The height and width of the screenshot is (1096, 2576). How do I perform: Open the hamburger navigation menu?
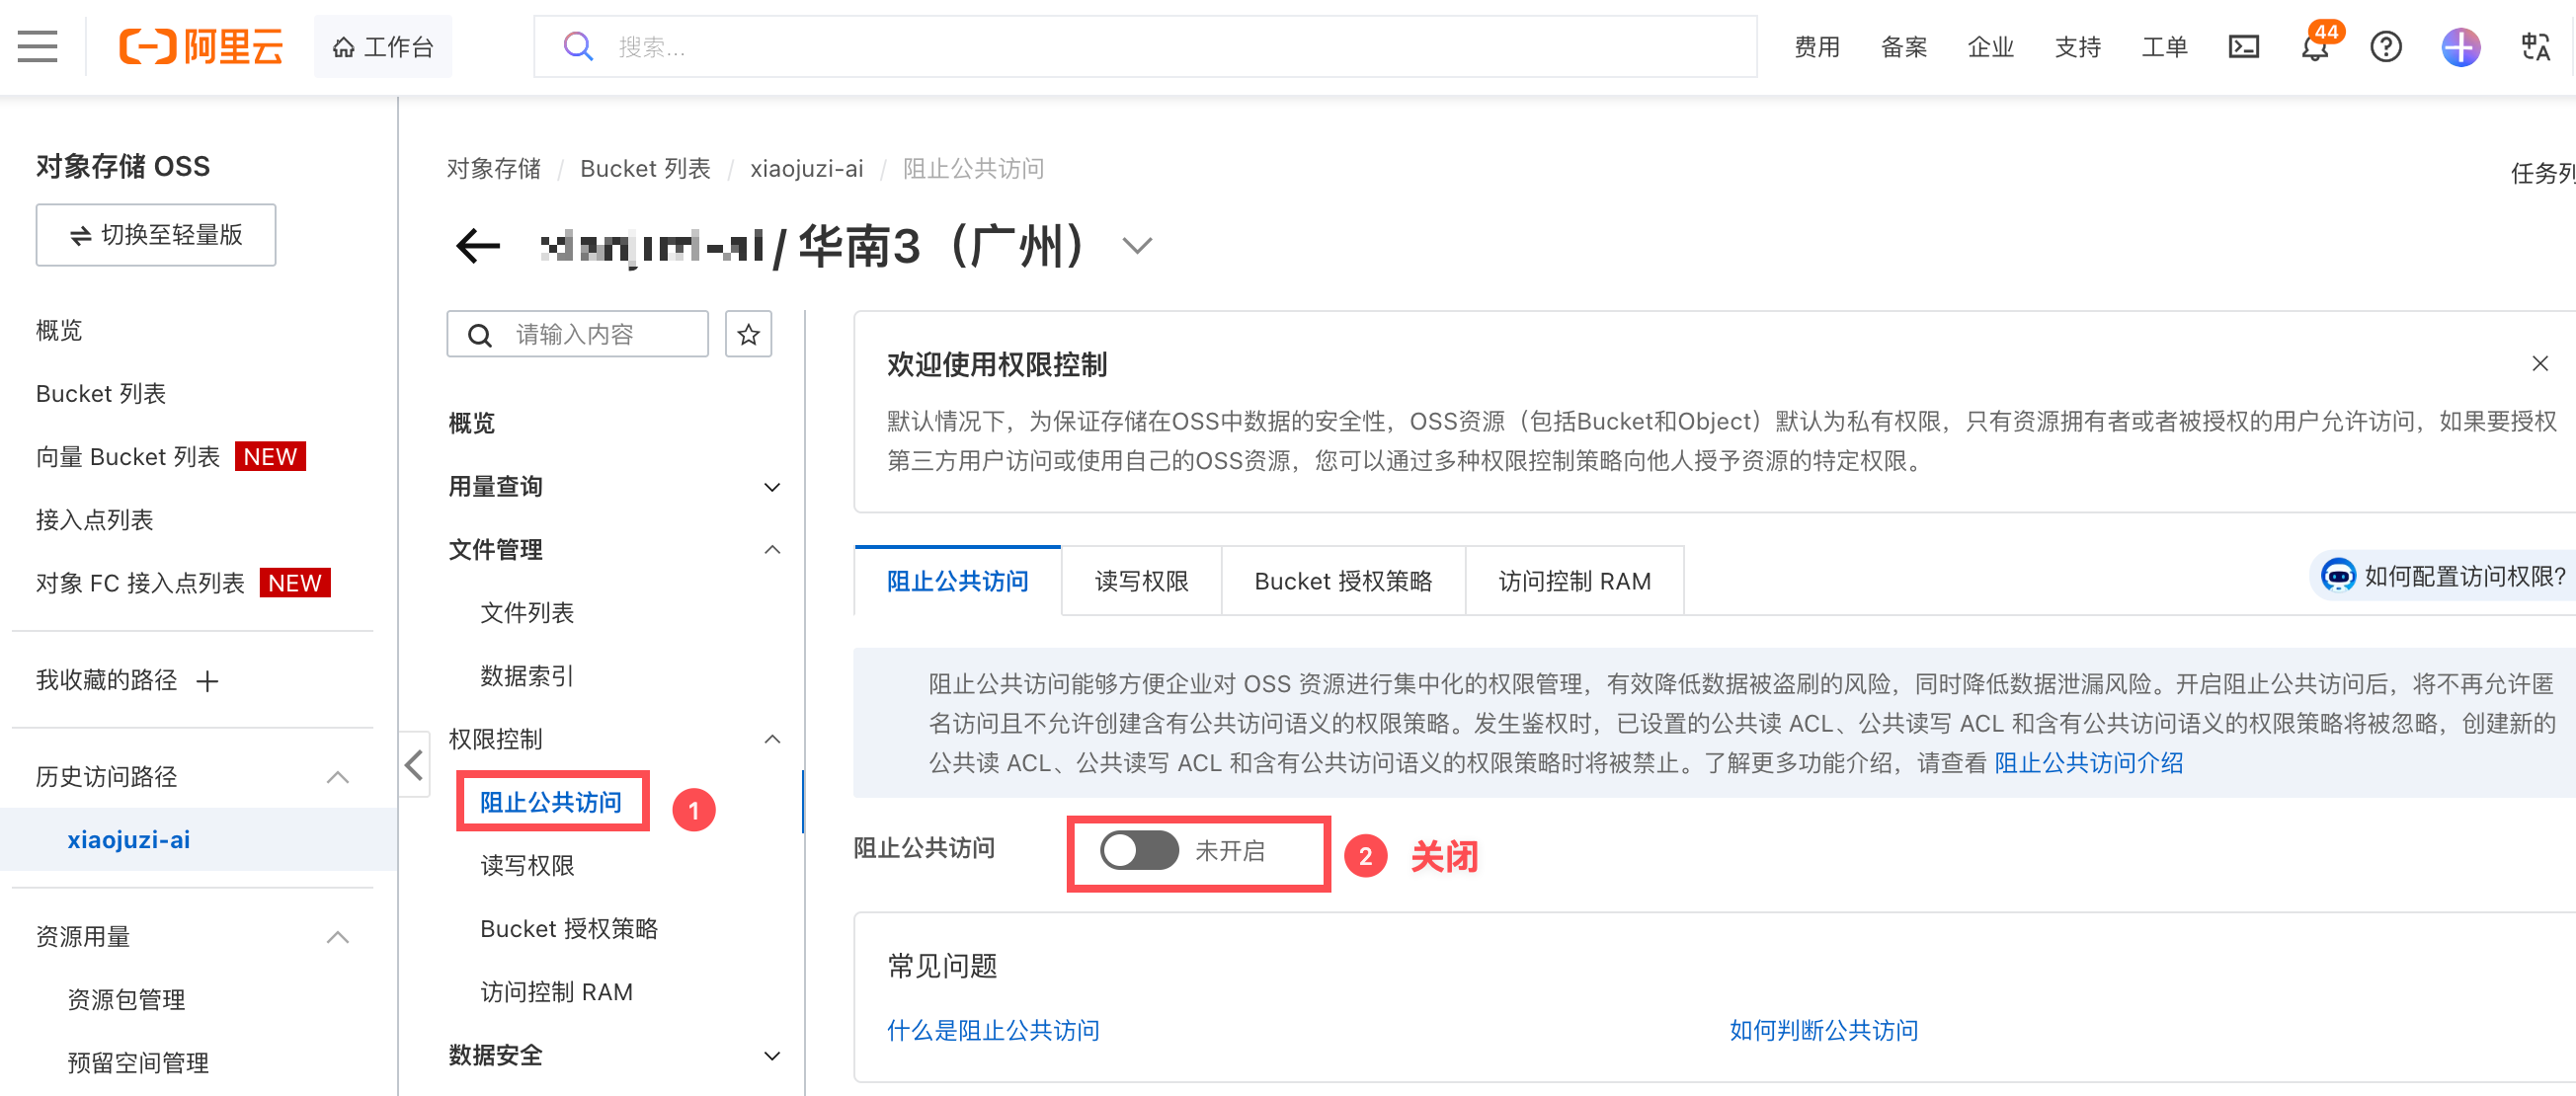(x=37, y=46)
